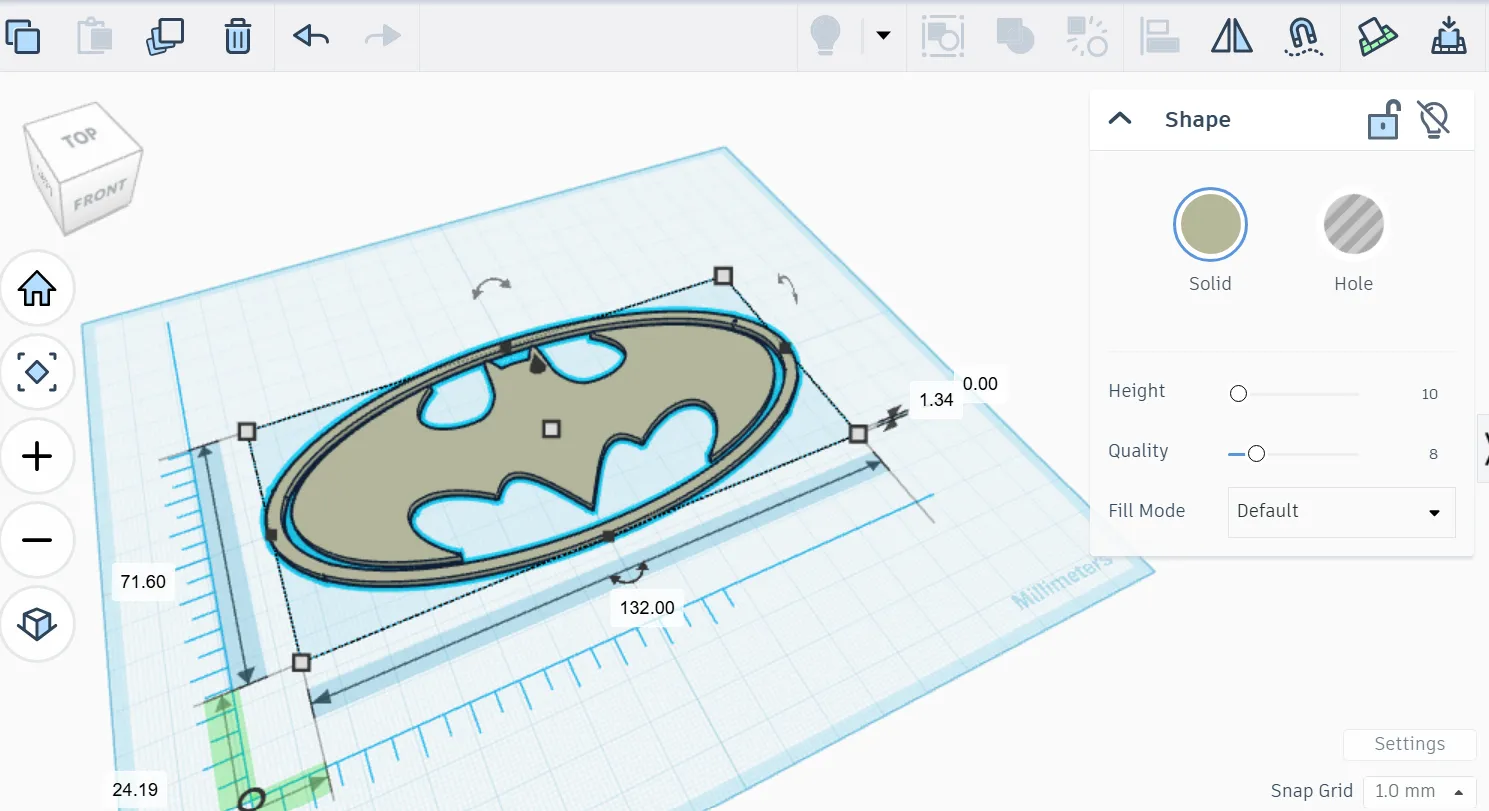Open grid Settings
Image resolution: width=1489 pixels, height=811 pixels.
tap(1409, 744)
